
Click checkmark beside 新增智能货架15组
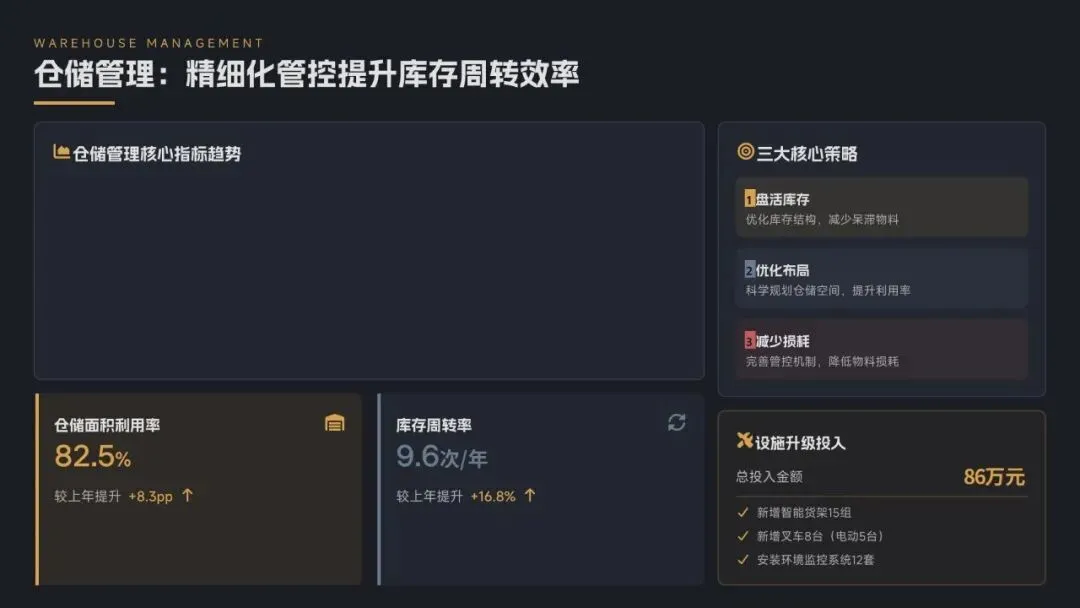743,512
